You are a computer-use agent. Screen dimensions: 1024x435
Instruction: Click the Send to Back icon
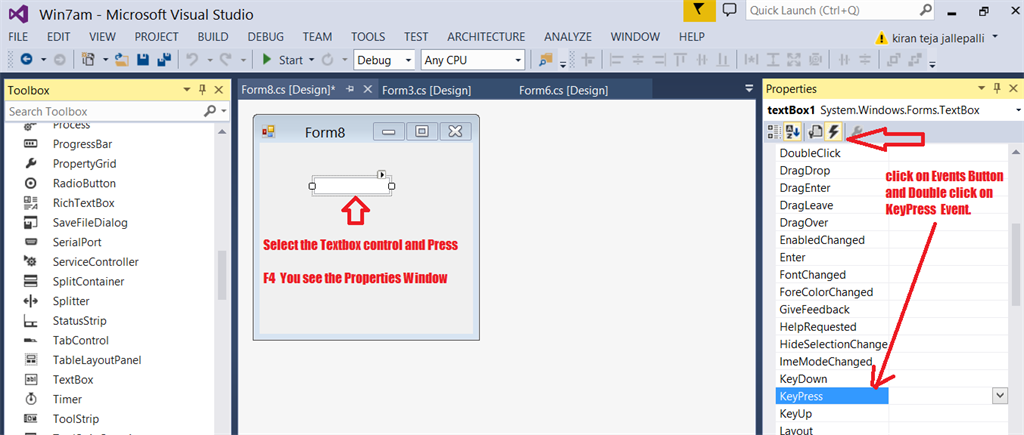click(x=915, y=59)
